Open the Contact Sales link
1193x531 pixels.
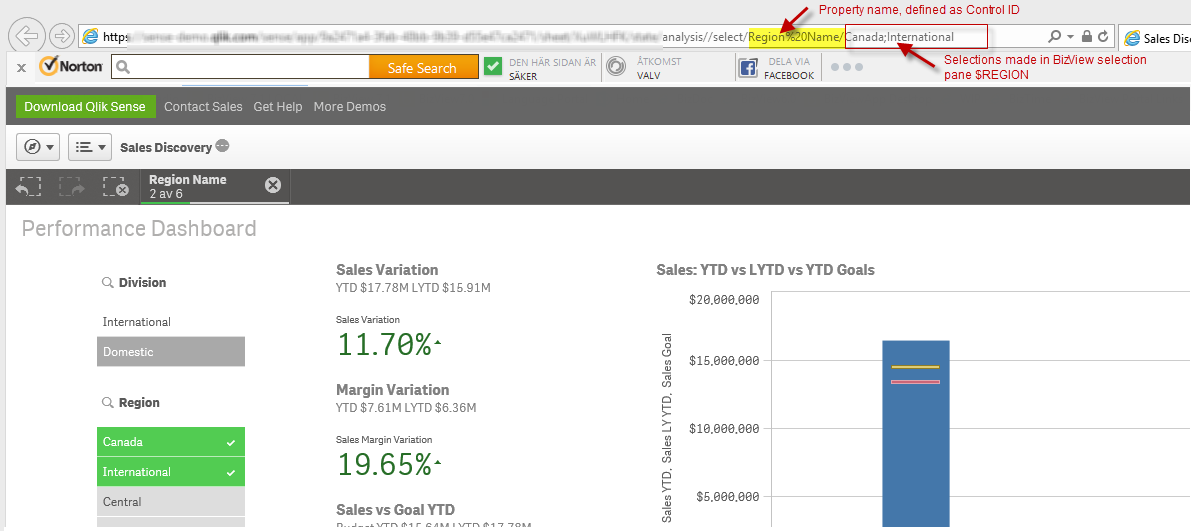(x=203, y=107)
